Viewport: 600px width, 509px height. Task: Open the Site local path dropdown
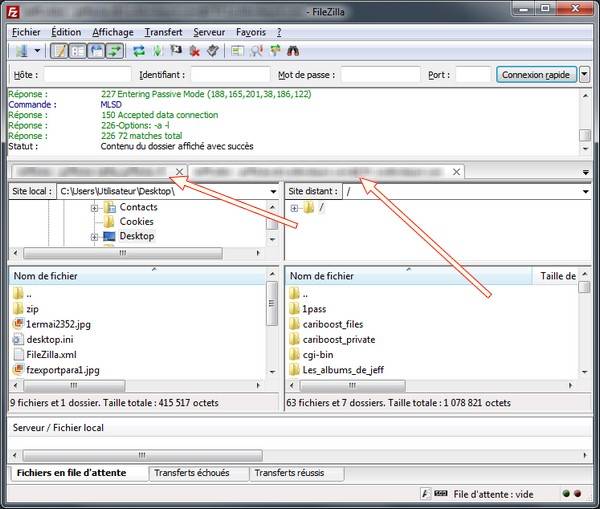[274, 191]
